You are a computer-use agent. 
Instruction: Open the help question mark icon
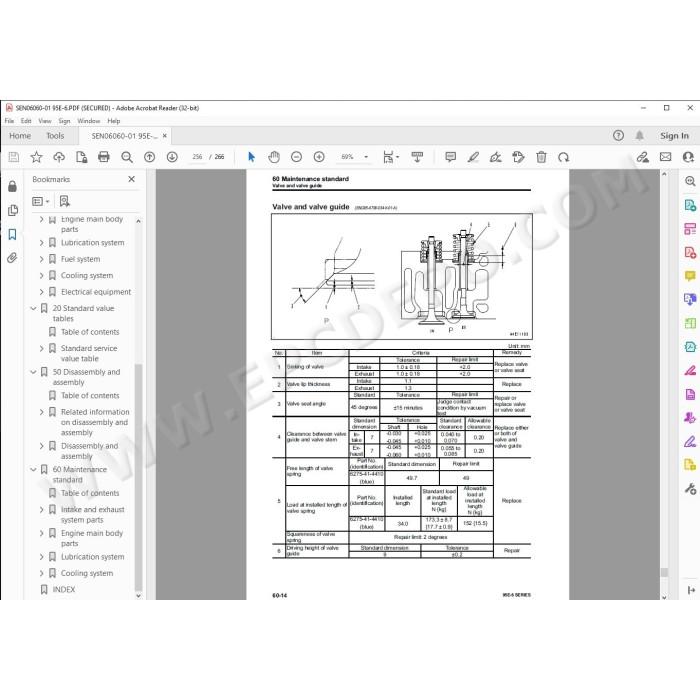point(618,136)
